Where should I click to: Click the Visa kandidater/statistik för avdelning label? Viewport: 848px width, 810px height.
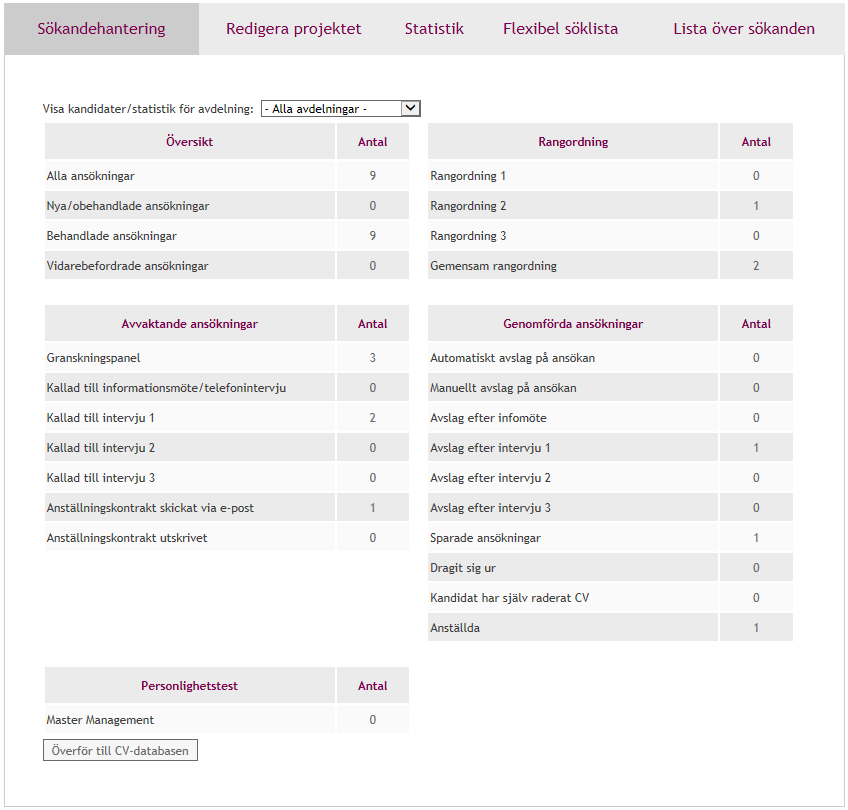(148, 109)
